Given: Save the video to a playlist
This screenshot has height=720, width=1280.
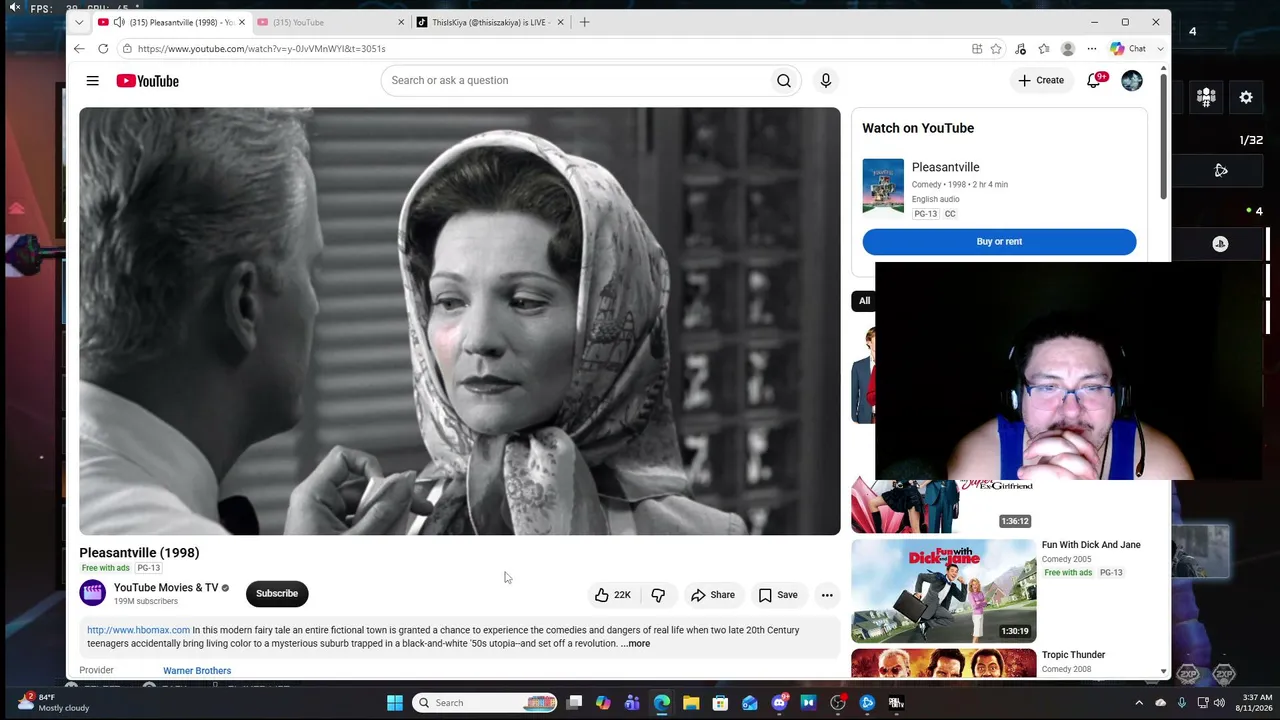Looking at the screenshot, I should point(778,595).
